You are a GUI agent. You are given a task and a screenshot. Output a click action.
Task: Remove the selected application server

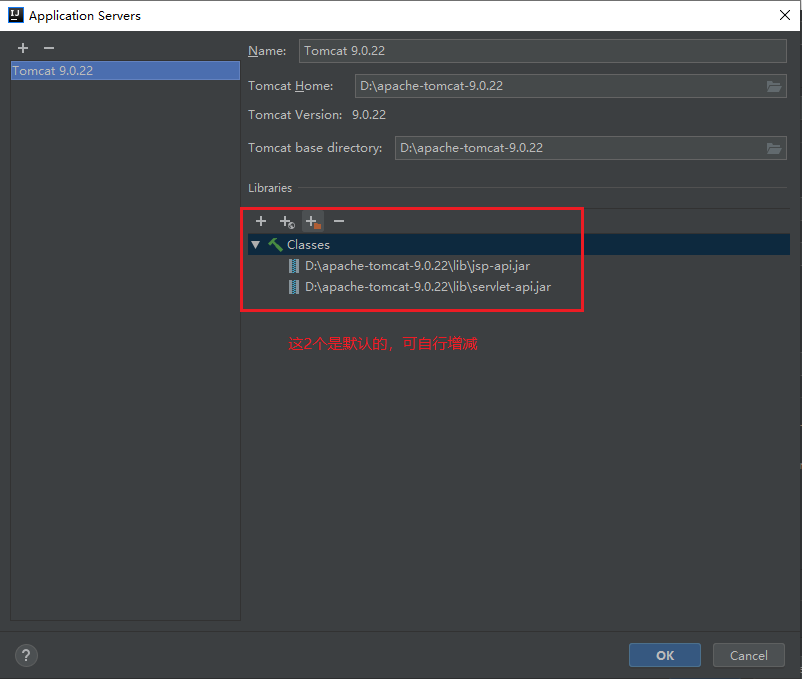point(49,48)
